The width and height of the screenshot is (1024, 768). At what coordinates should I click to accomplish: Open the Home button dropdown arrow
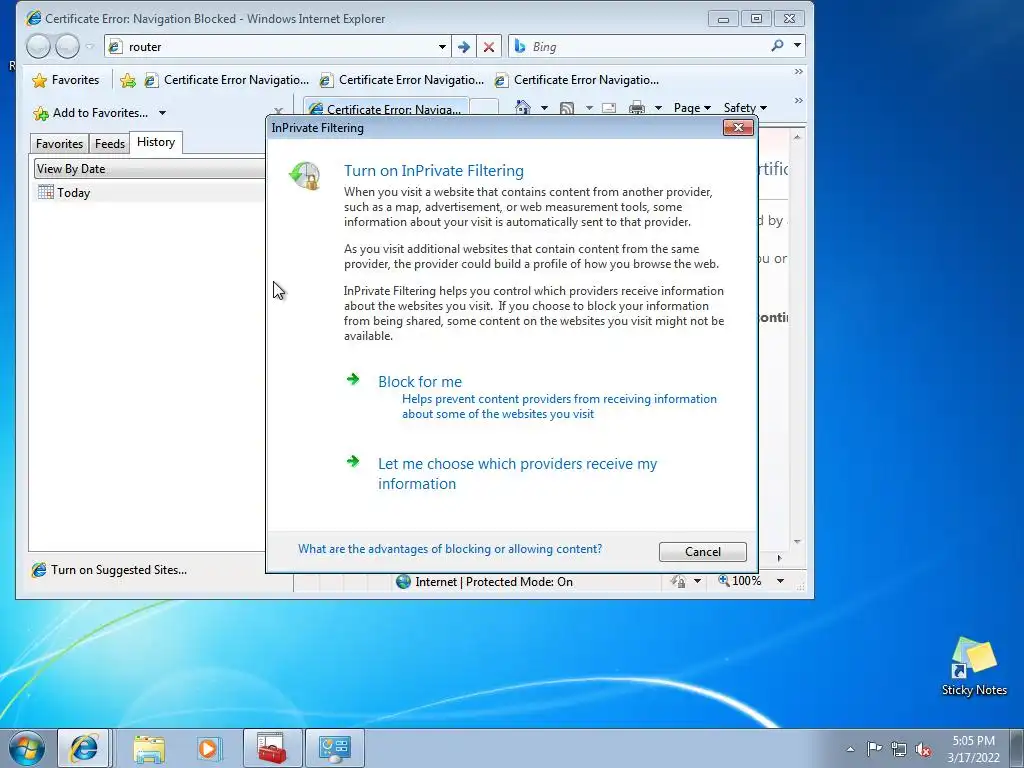point(544,108)
